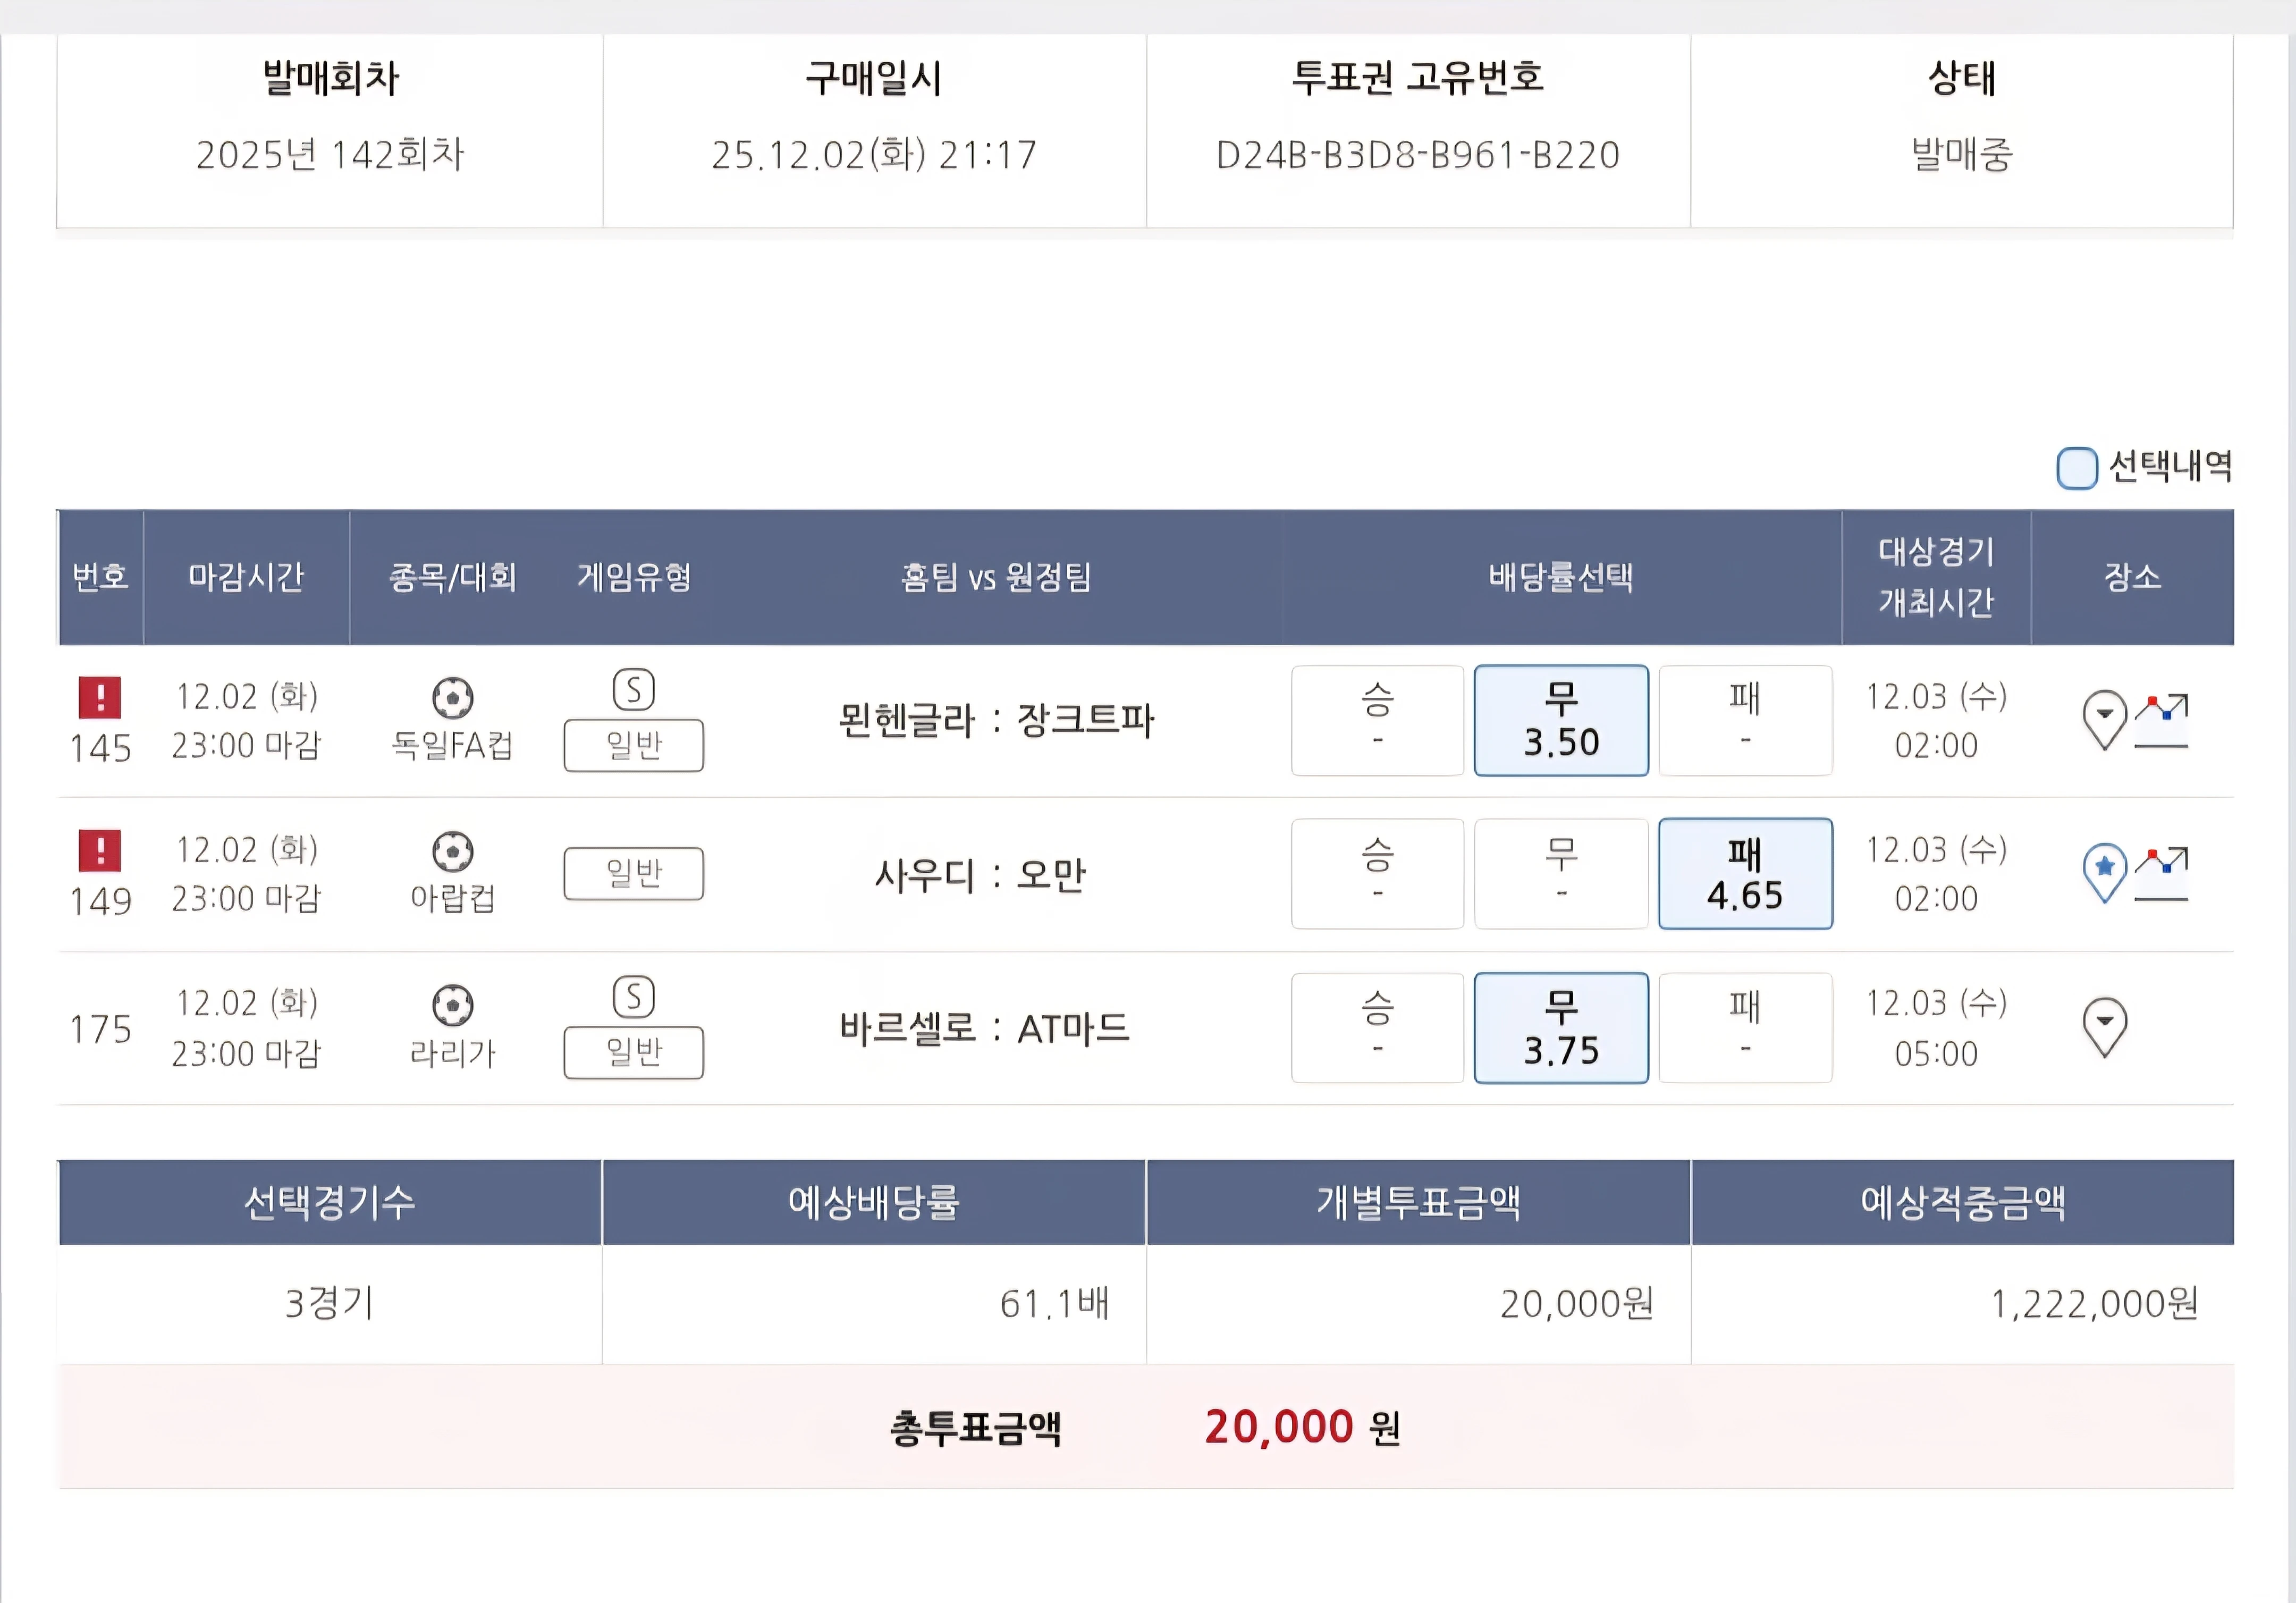Open trend chart icon for 뮌헨글라 match

coord(2161,720)
